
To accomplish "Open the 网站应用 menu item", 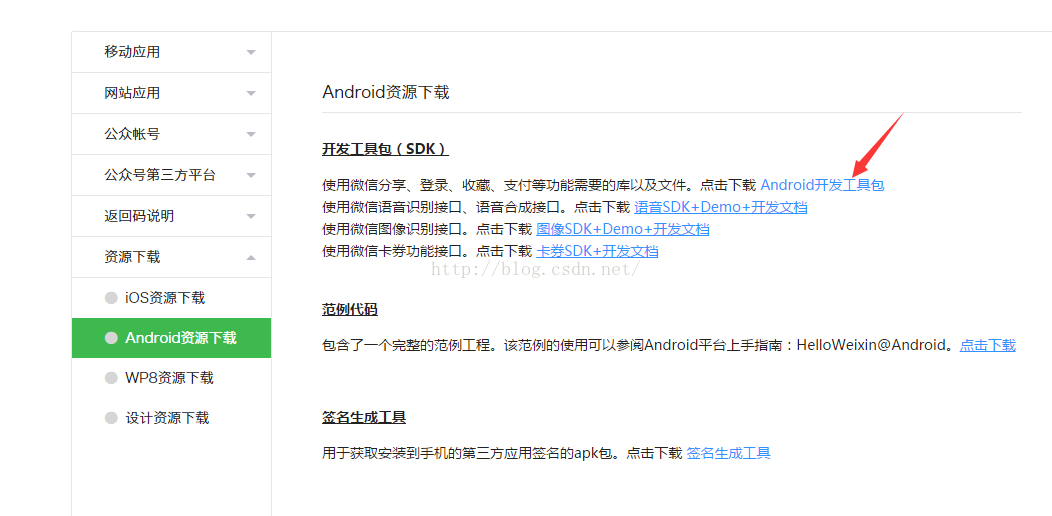I will (x=172, y=93).
